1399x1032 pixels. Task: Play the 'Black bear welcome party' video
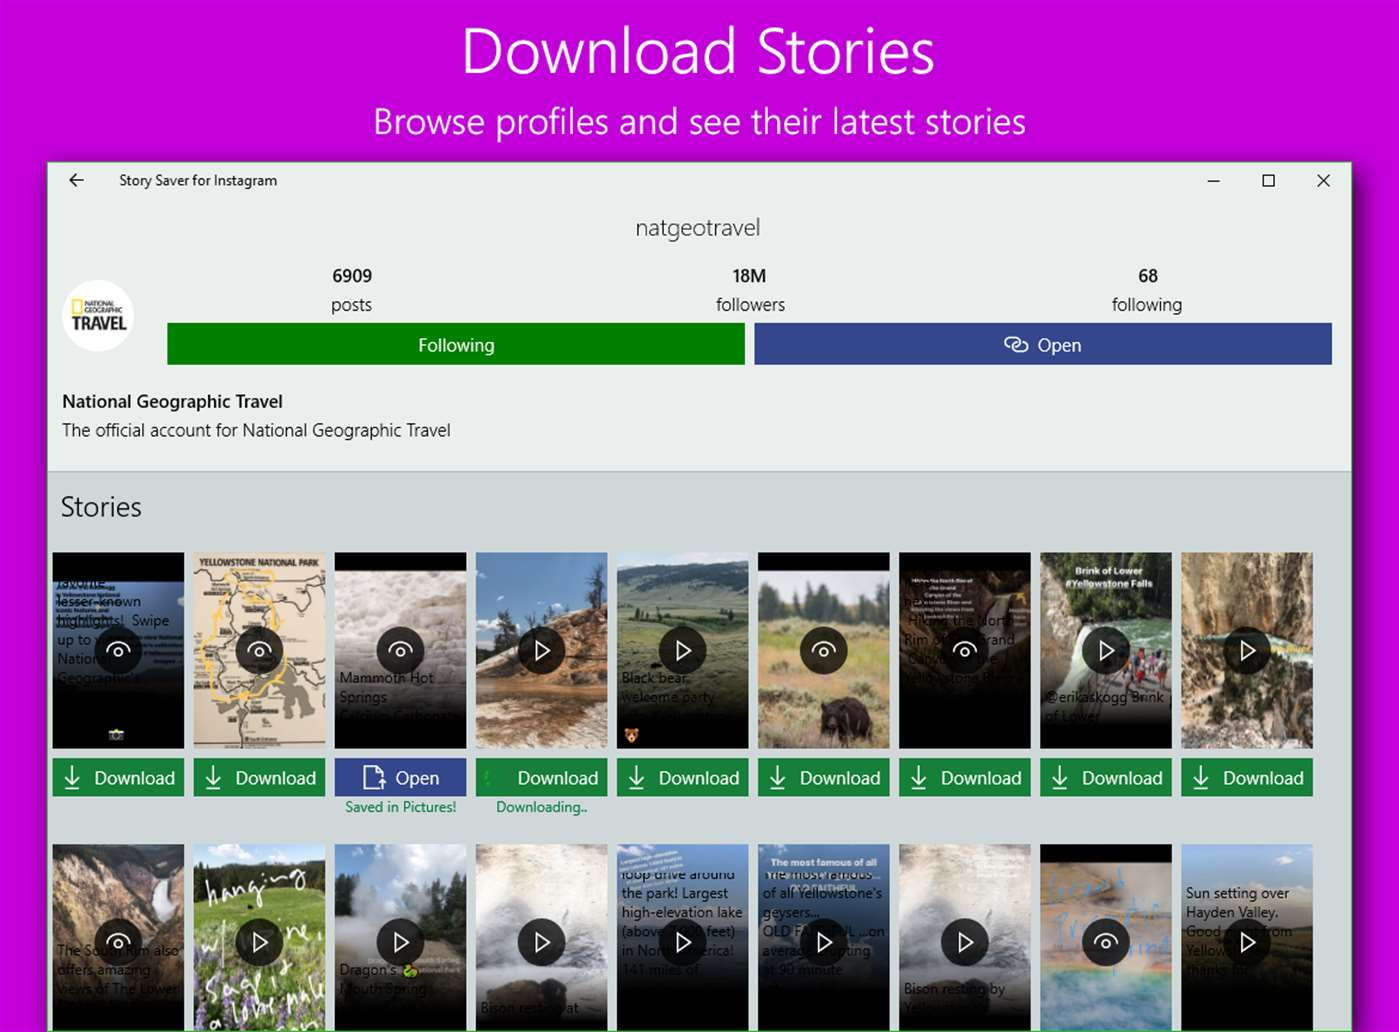pyautogui.click(x=682, y=650)
